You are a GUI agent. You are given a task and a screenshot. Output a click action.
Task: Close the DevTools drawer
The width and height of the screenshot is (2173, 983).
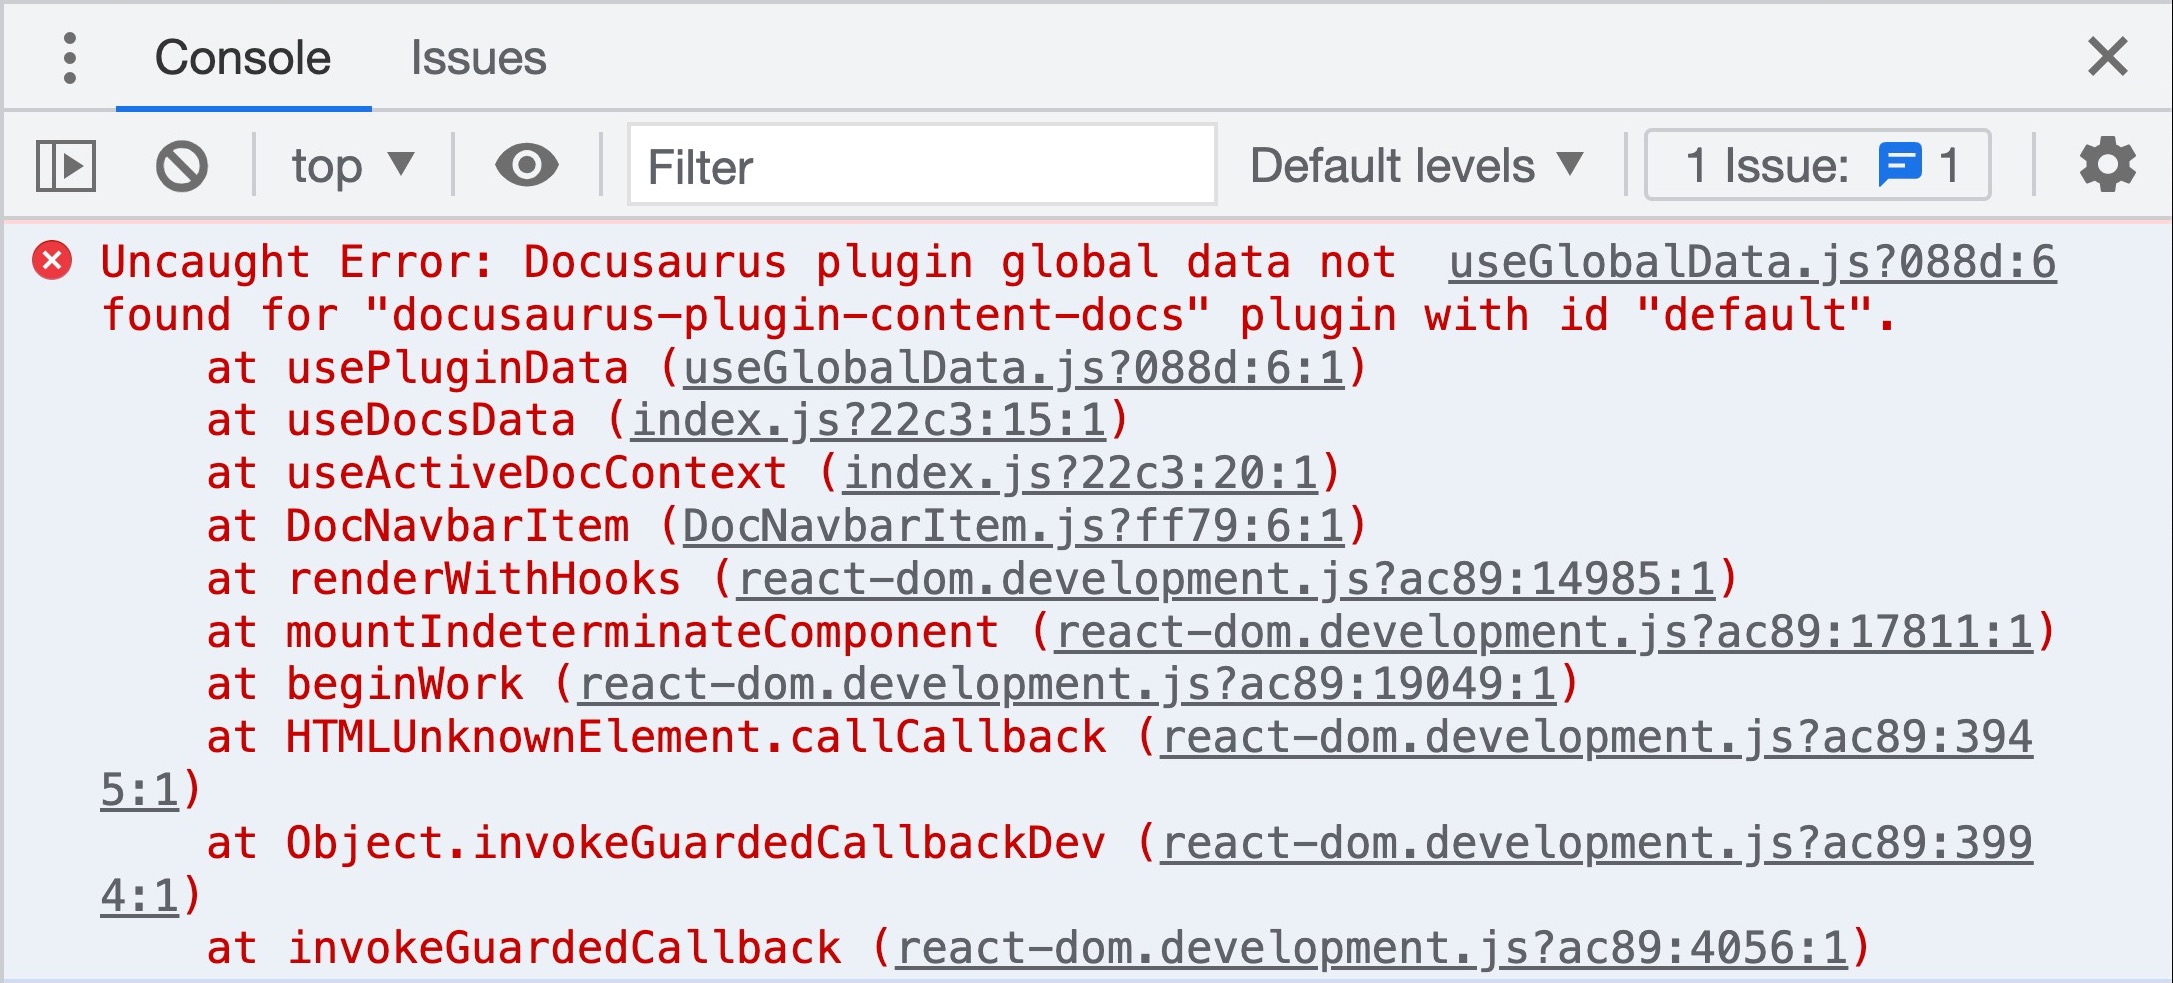[2107, 56]
